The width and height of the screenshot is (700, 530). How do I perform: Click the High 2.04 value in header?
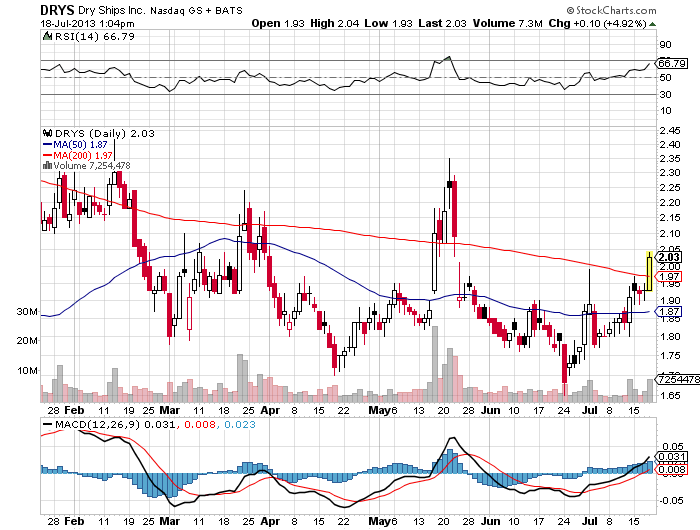tap(334, 23)
